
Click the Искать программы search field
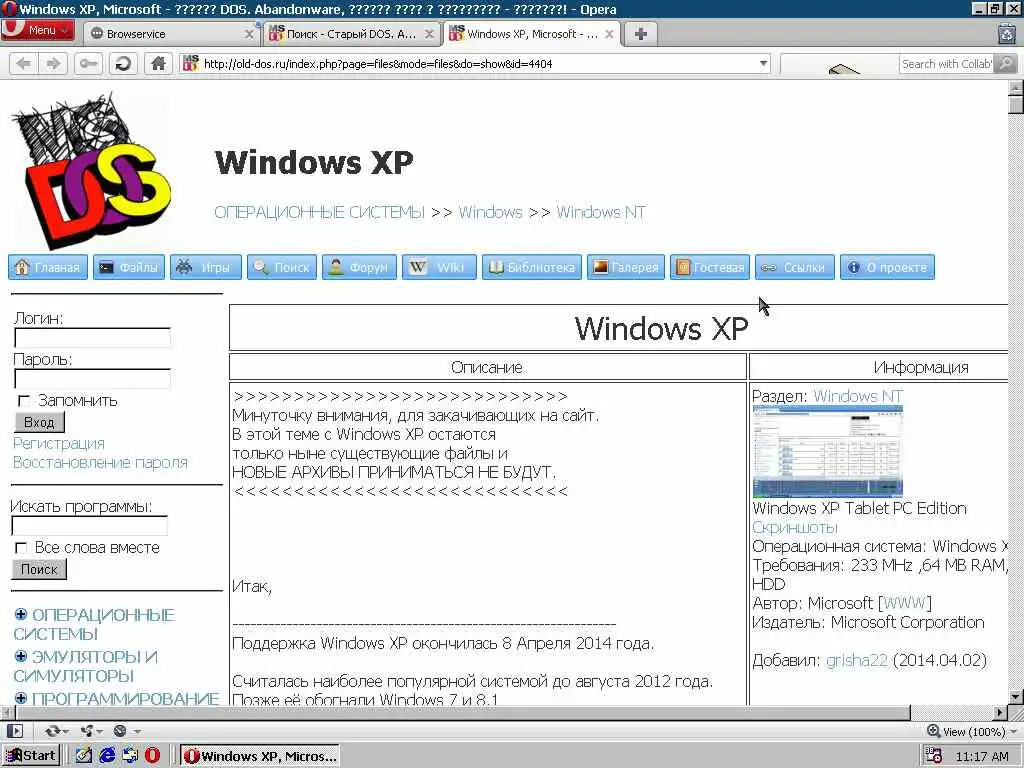point(89,526)
